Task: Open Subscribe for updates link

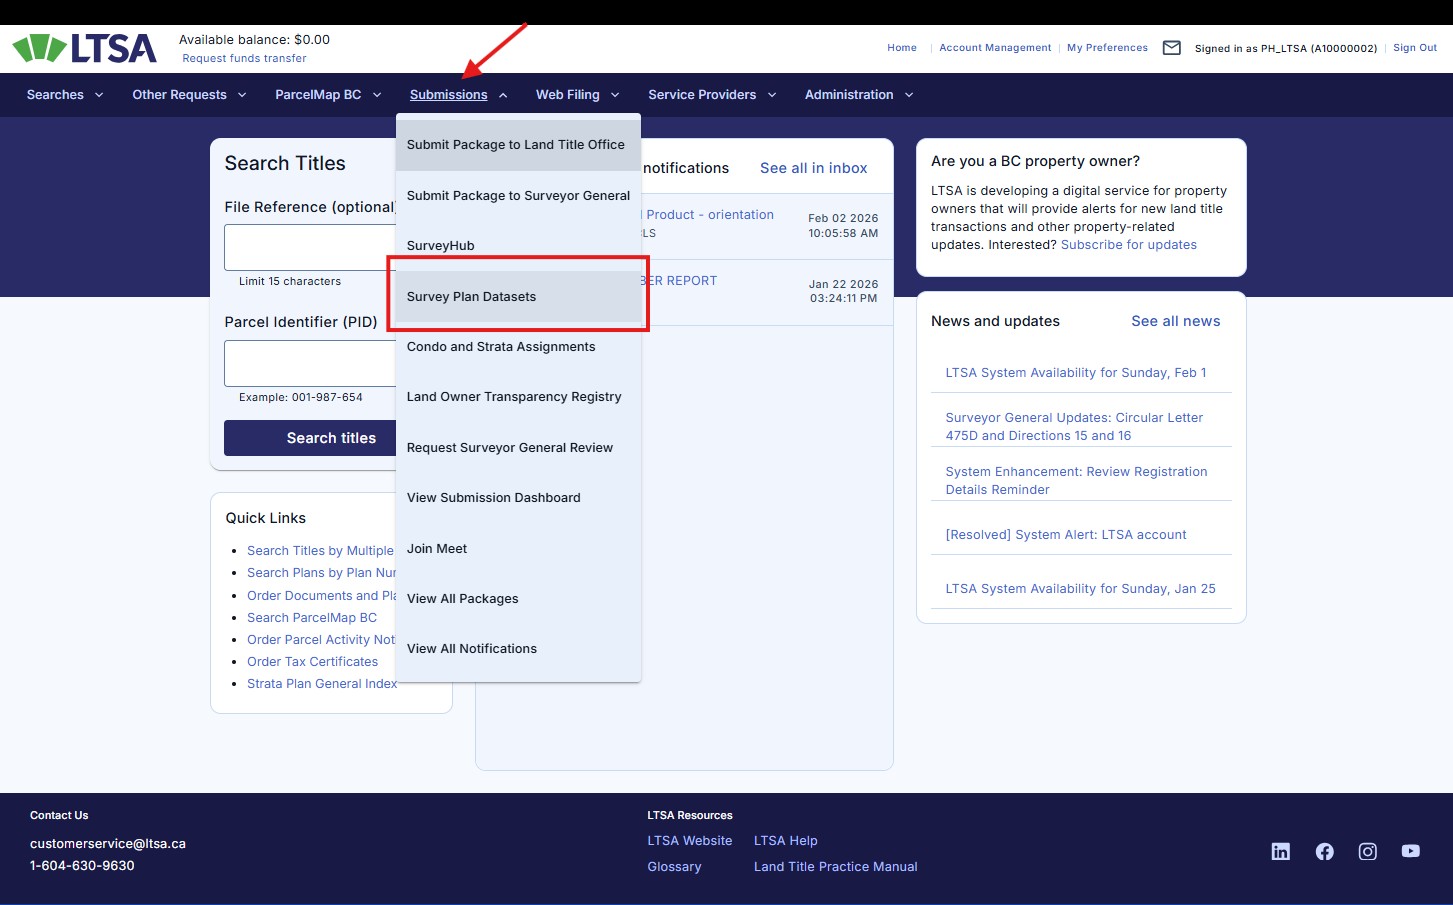Action: point(1128,245)
